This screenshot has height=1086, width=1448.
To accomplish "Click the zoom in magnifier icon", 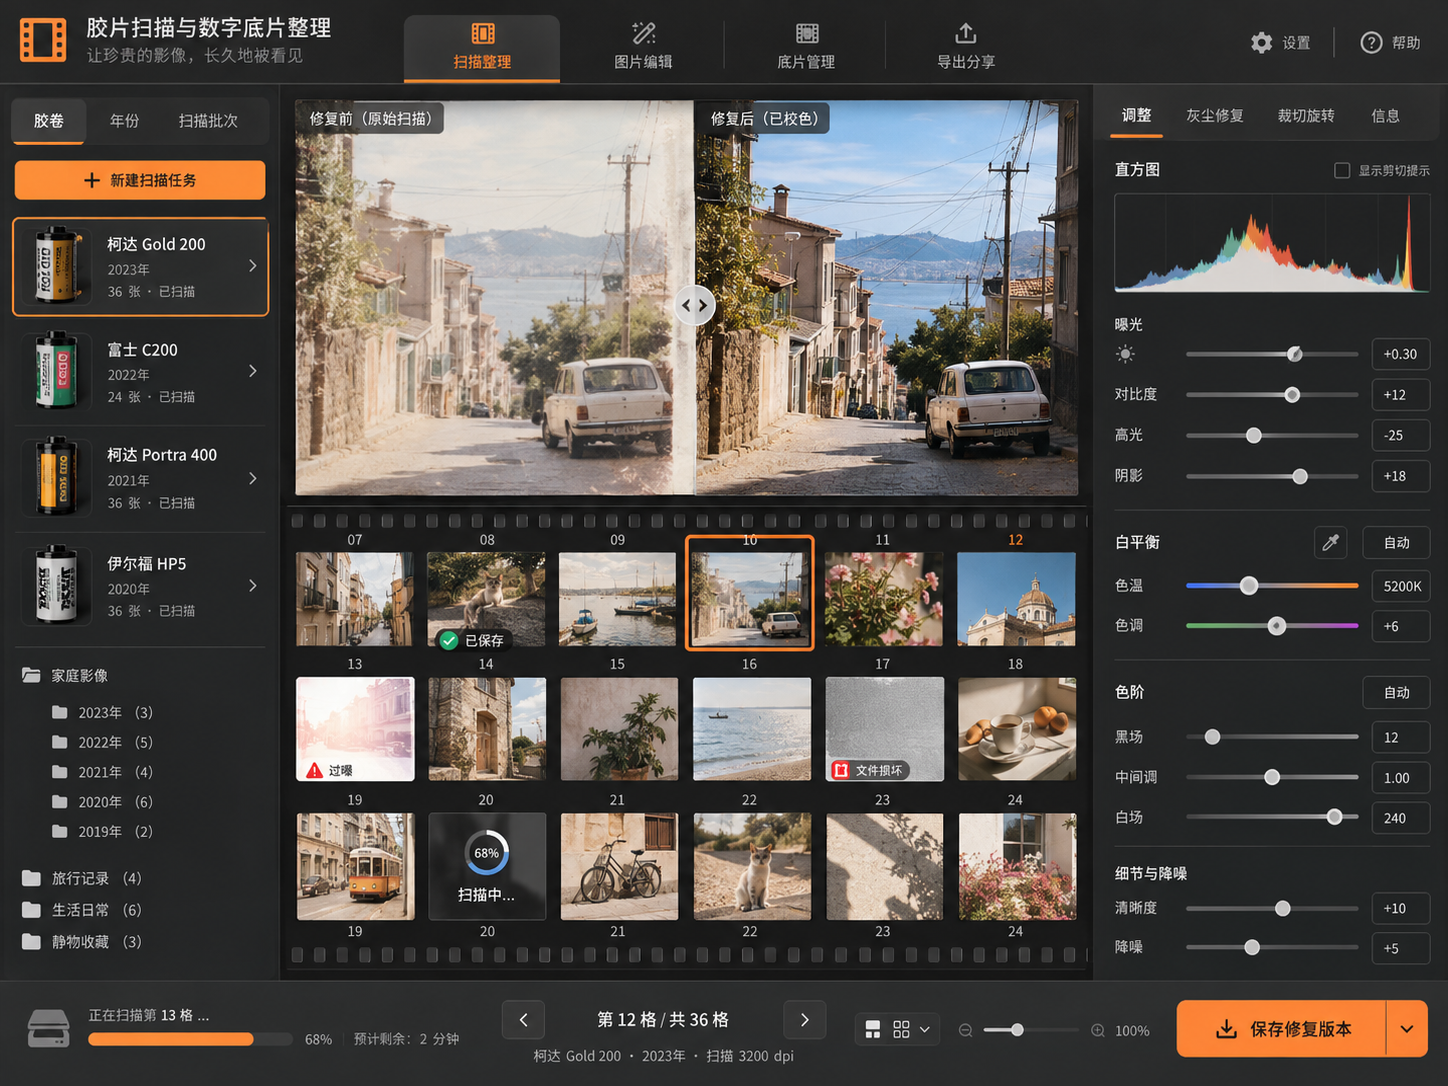I will point(1098,1030).
